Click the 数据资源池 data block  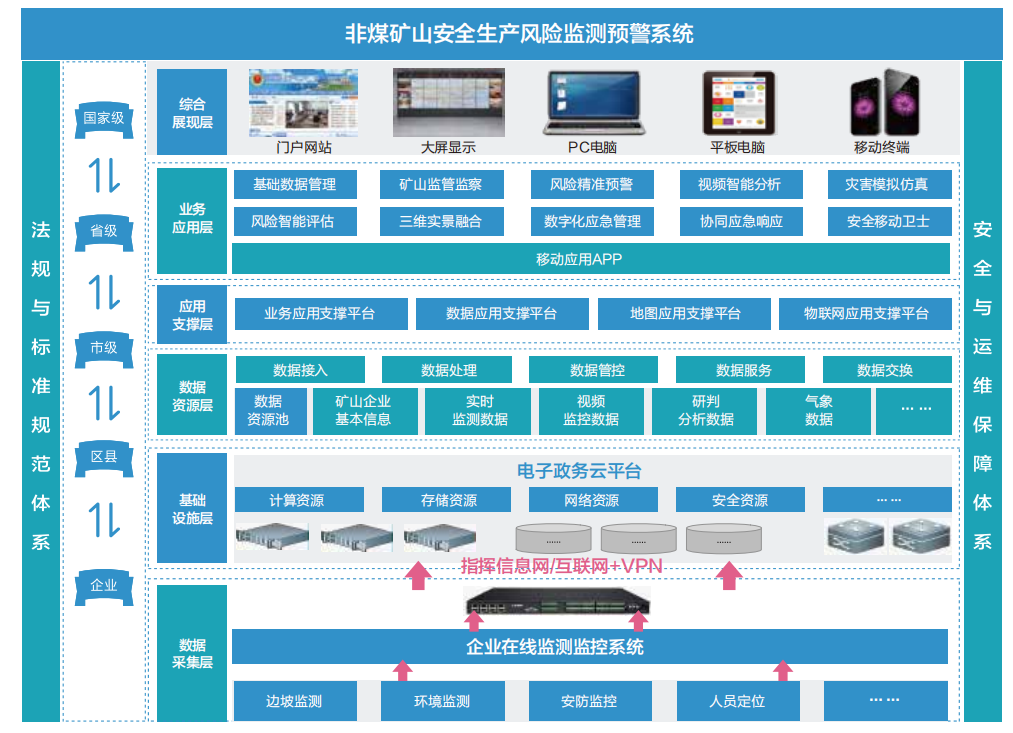268,410
